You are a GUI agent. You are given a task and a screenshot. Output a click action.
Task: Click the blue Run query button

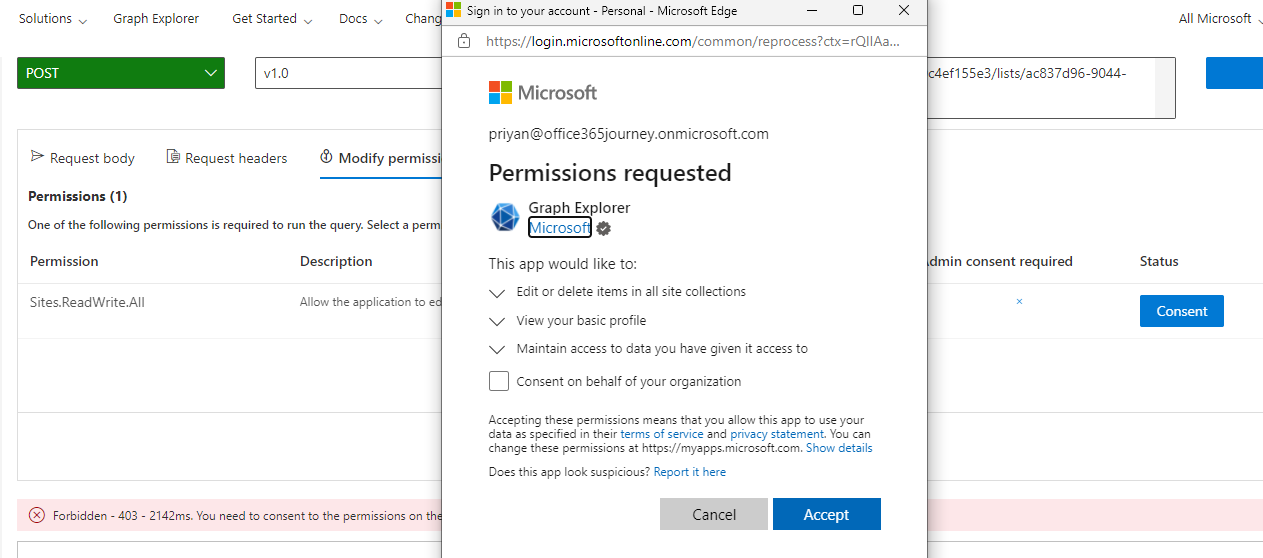(1234, 73)
